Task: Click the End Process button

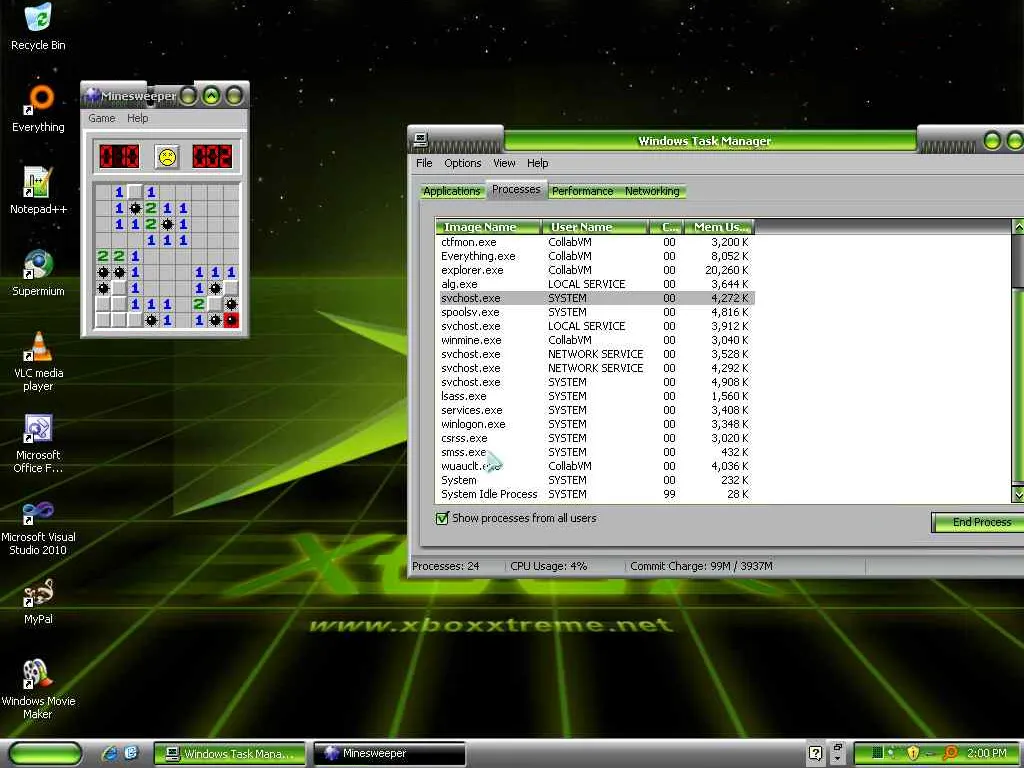Action: (978, 522)
